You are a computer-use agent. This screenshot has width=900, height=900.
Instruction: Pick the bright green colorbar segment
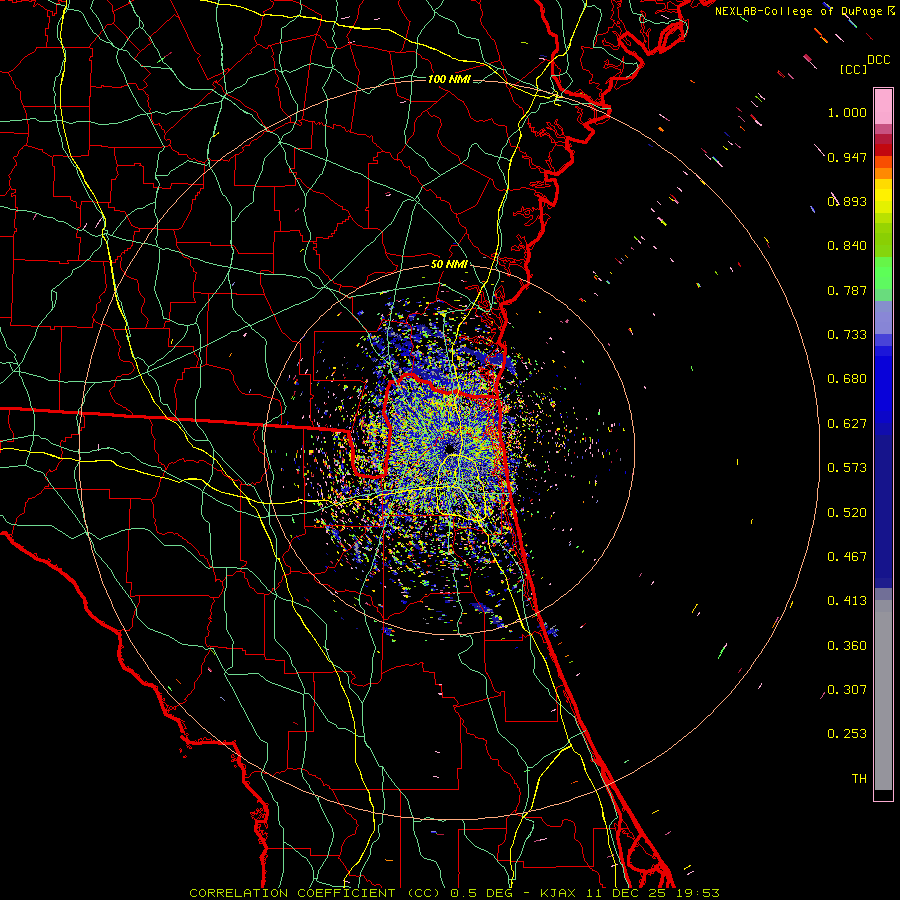click(x=883, y=273)
